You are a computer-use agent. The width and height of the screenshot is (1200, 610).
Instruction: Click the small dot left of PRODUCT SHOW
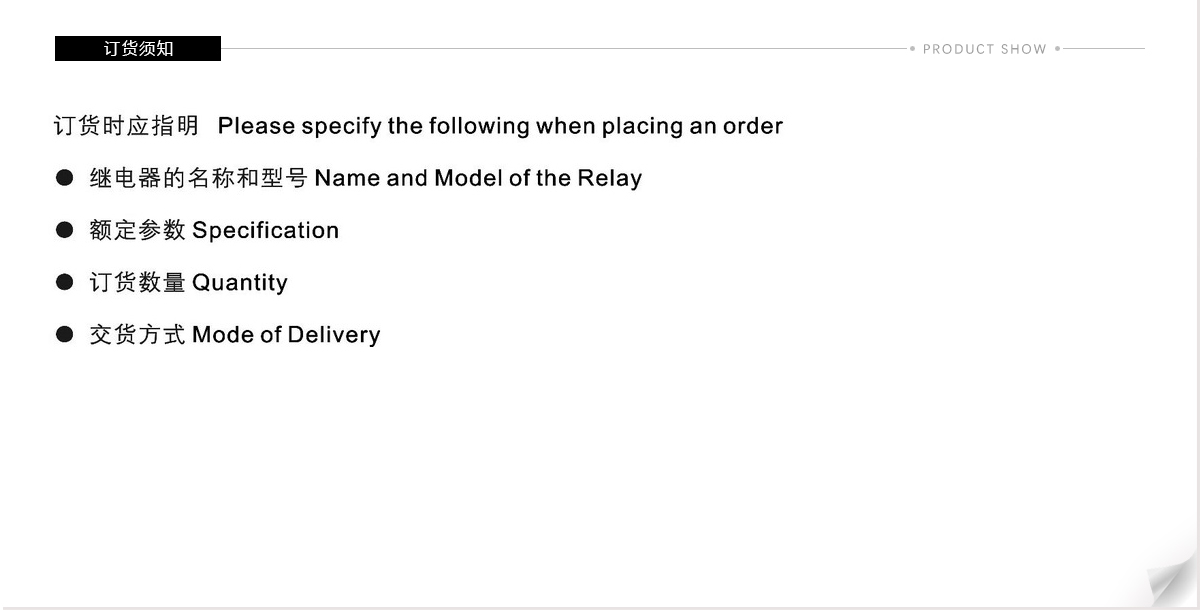(x=912, y=48)
